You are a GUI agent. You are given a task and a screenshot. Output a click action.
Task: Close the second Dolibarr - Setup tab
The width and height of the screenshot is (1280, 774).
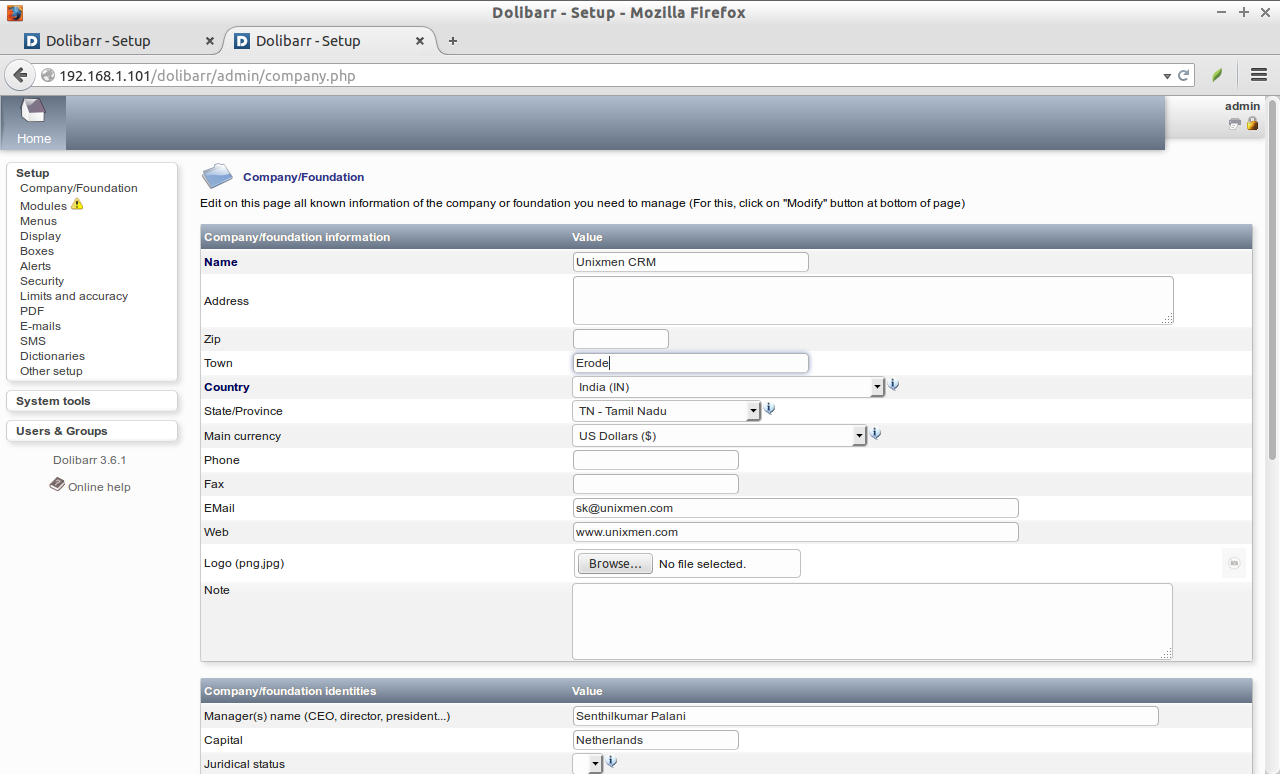(420, 41)
